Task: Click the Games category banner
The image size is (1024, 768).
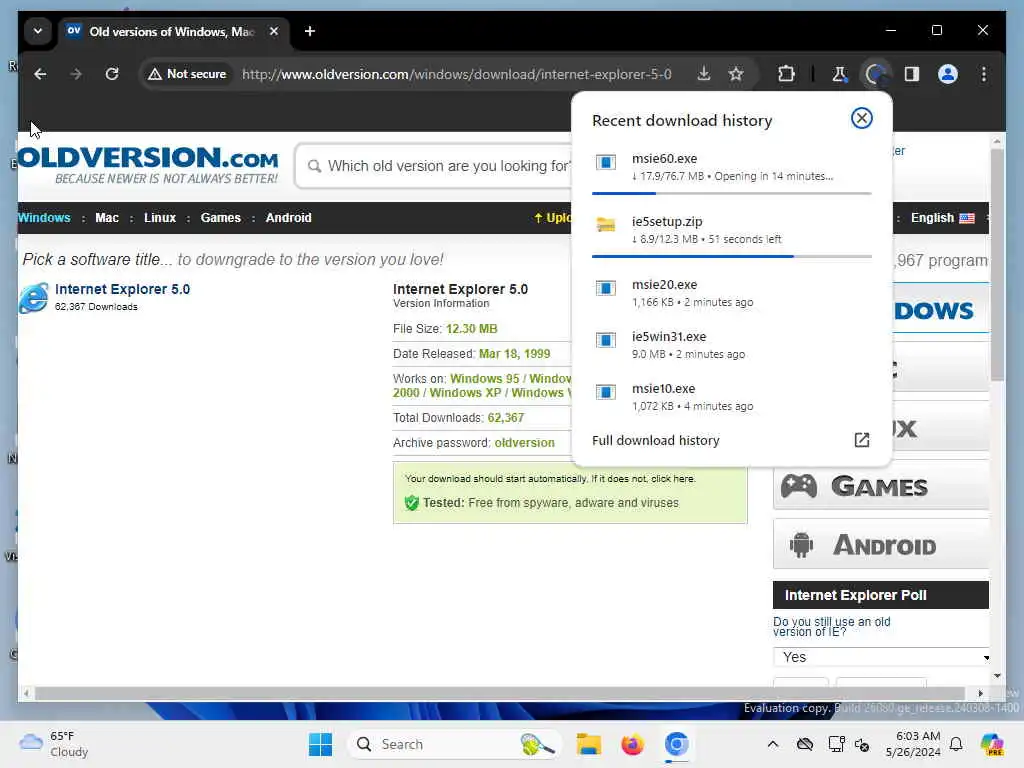Action: click(x=880, y=486)
